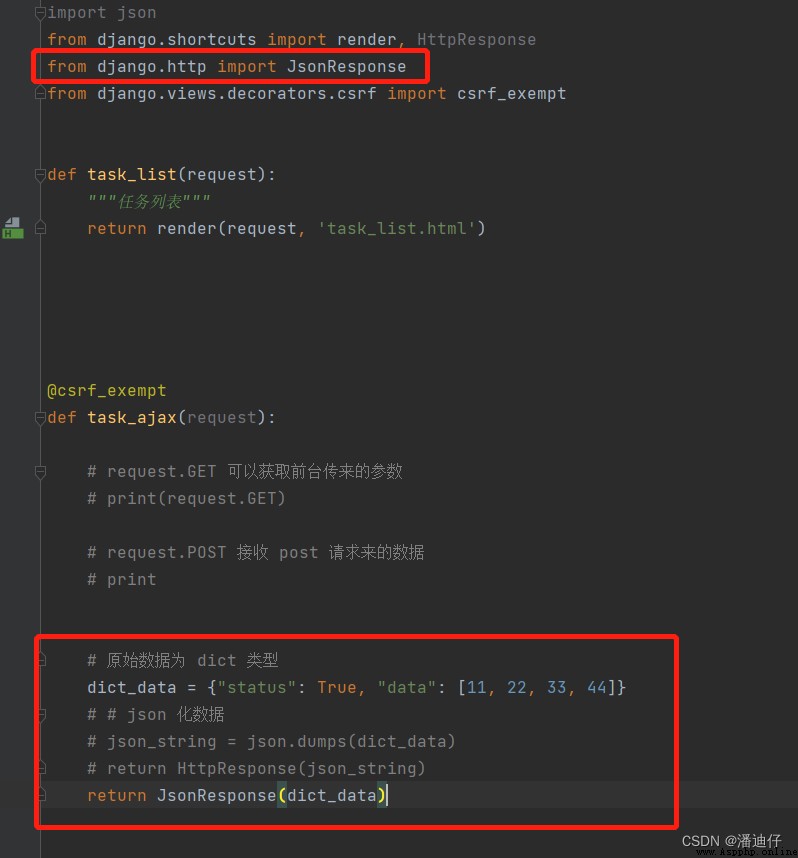Click the dict_data variable assignment
Screen dimensions: 798x858
(x=132, y=687)
